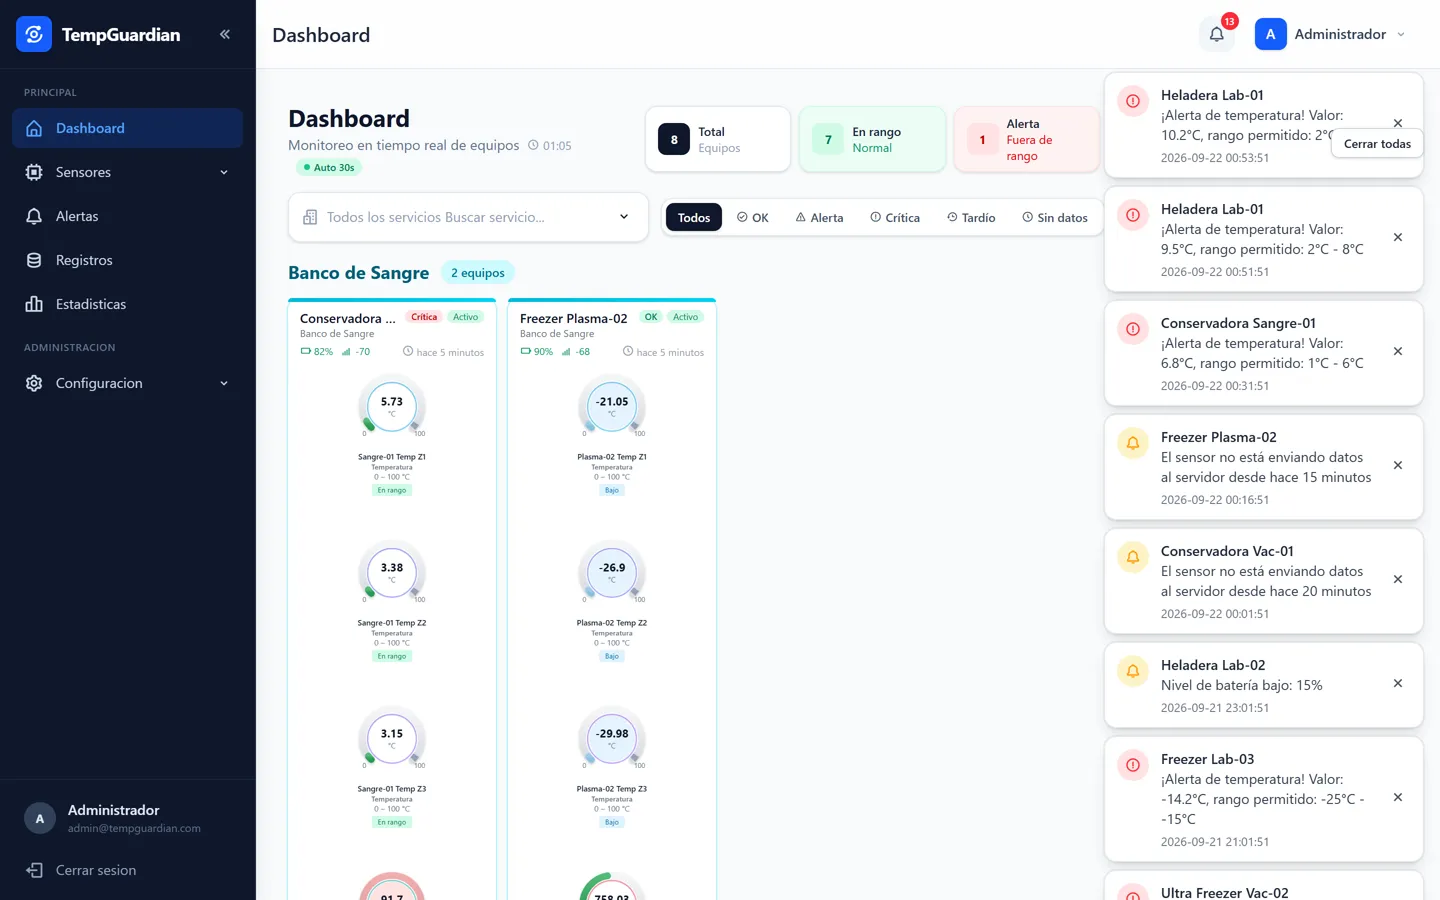Open Registros in sidebar
Screen dimensions: 1440x900
[127, 260]
